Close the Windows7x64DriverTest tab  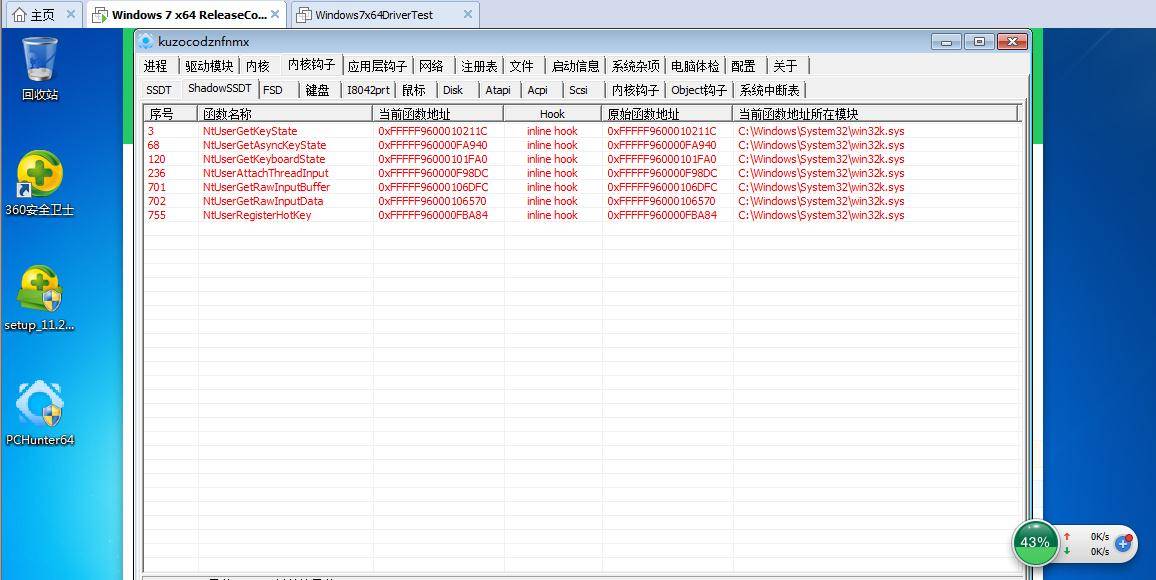(x=467, y=15)
